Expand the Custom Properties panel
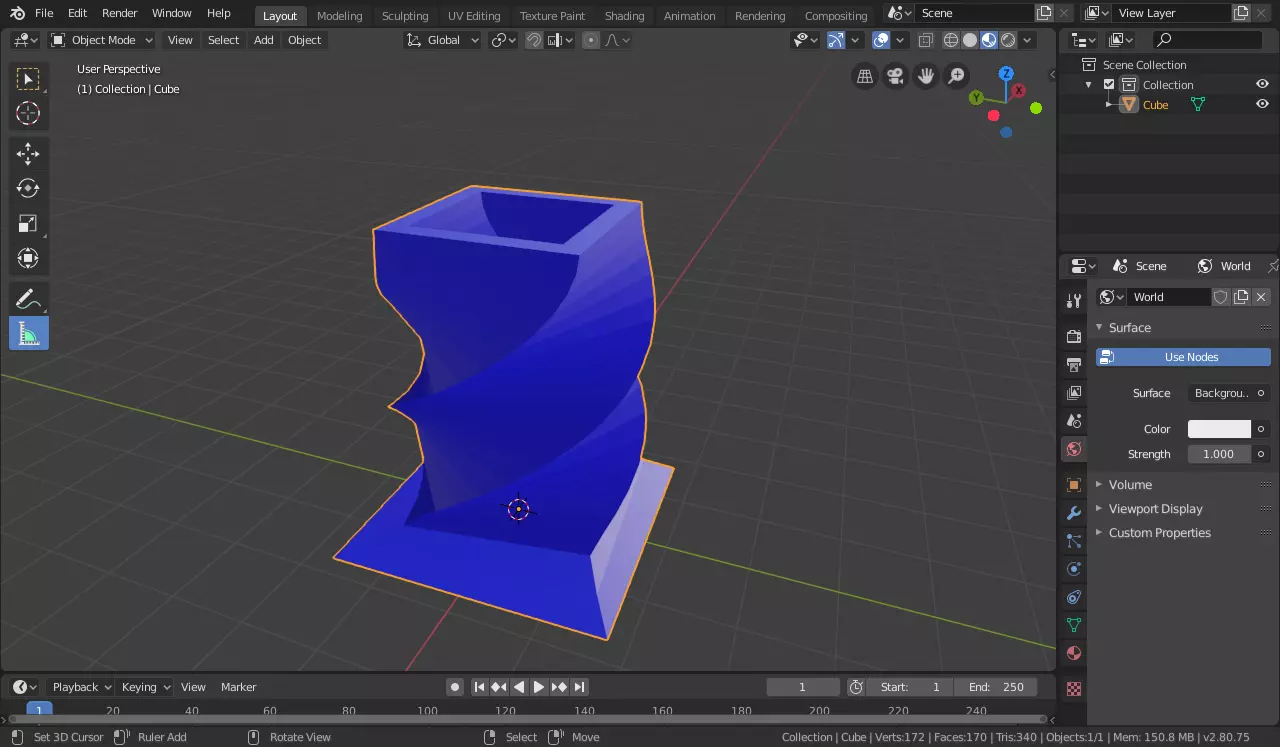The height and width of the screenshot is (747, 1280). 1159,533
